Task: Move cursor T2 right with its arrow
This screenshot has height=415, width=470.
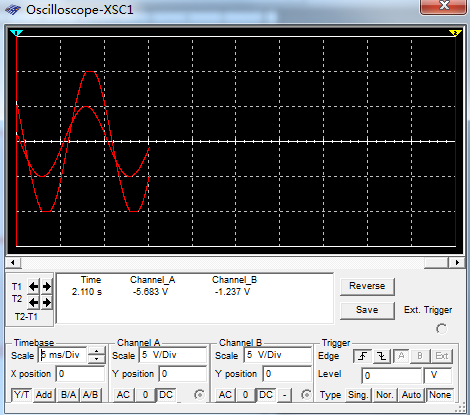Action: (x=47, y=303)
